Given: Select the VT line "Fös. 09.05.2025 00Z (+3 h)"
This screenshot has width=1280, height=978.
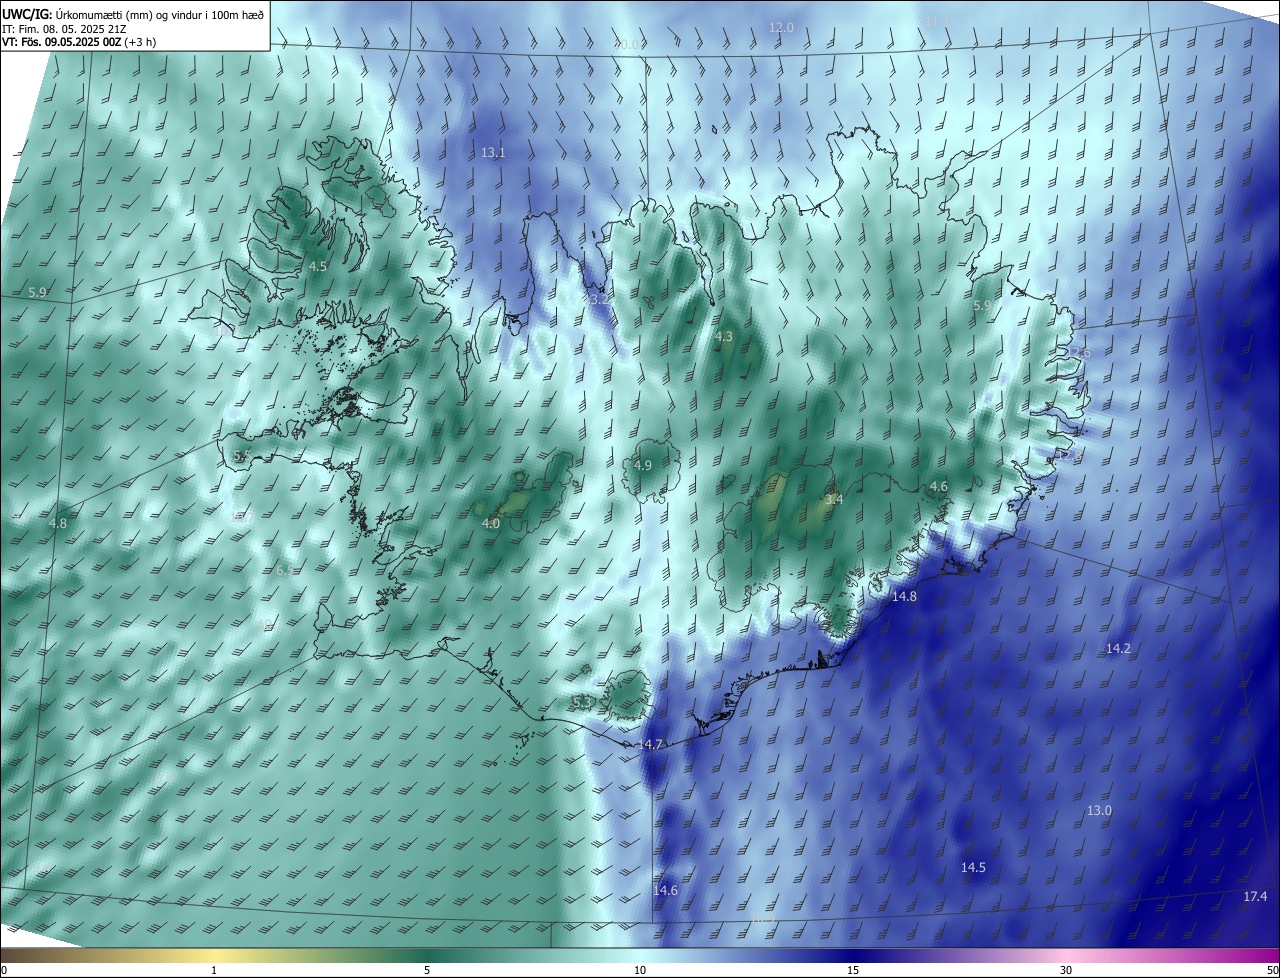Looking at the screenshot, I should [91, 42].
